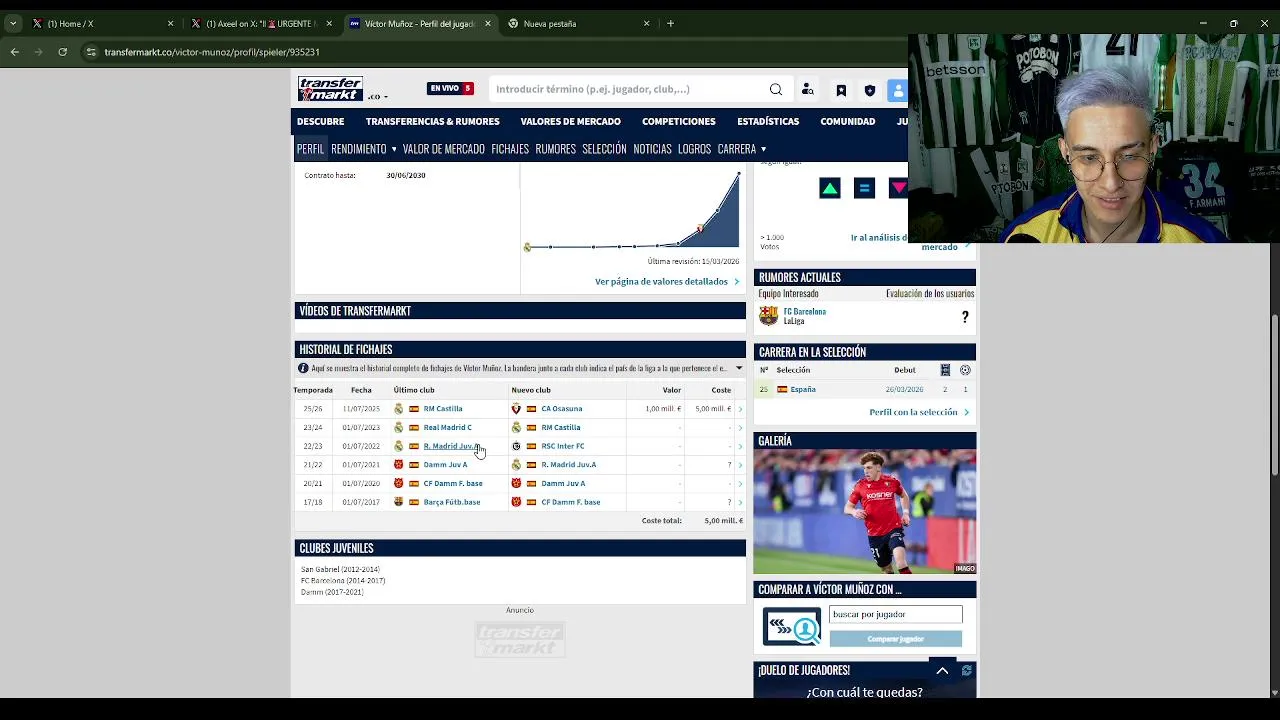Click the Osasuna crest in 25/26 row
The width and height of the screenshot is (1280, 720).
pos(516,409)
